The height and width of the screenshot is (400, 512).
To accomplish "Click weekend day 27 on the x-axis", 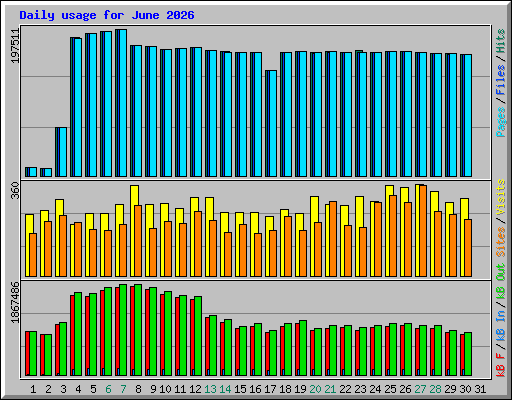I will [x=420, y=389].
